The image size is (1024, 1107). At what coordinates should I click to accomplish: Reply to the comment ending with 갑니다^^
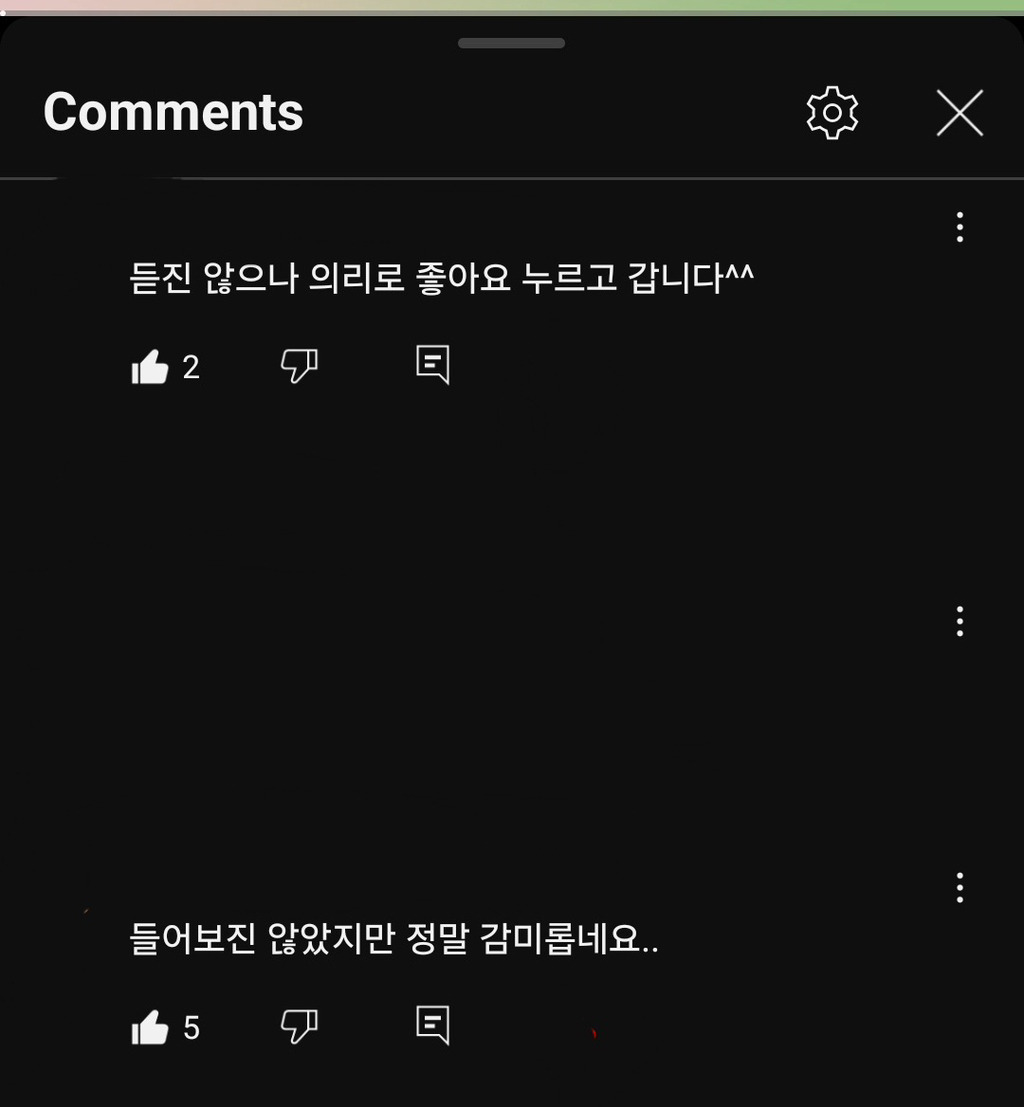(x=433, y=364)
